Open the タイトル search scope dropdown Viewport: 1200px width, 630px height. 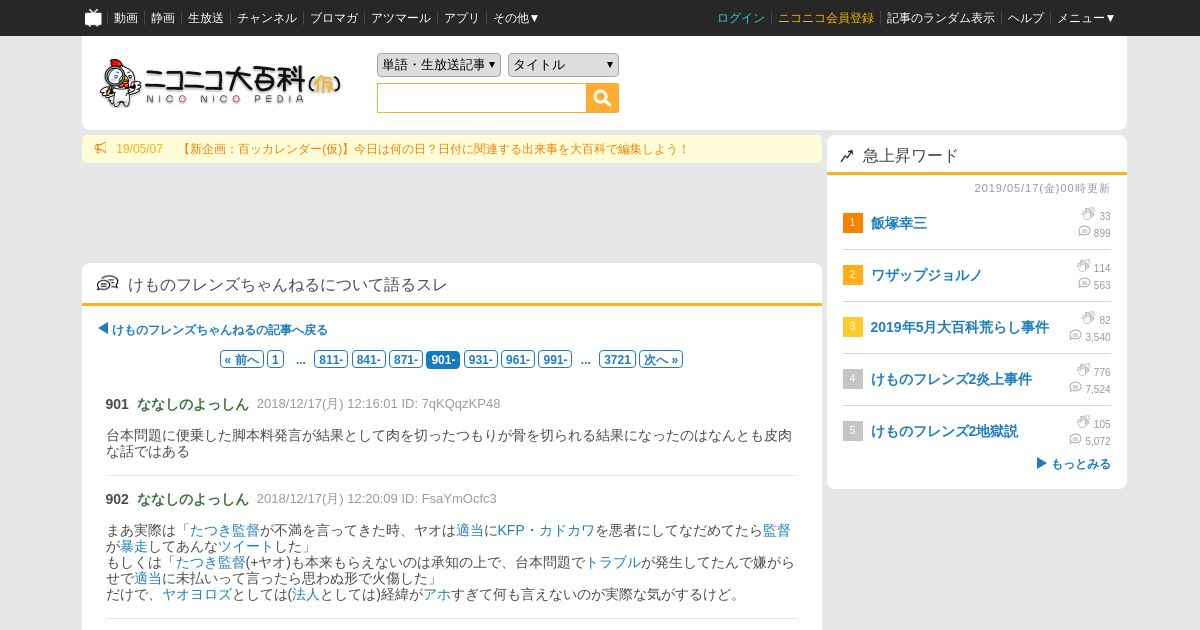pyautogui.click(x=563, y=65)
